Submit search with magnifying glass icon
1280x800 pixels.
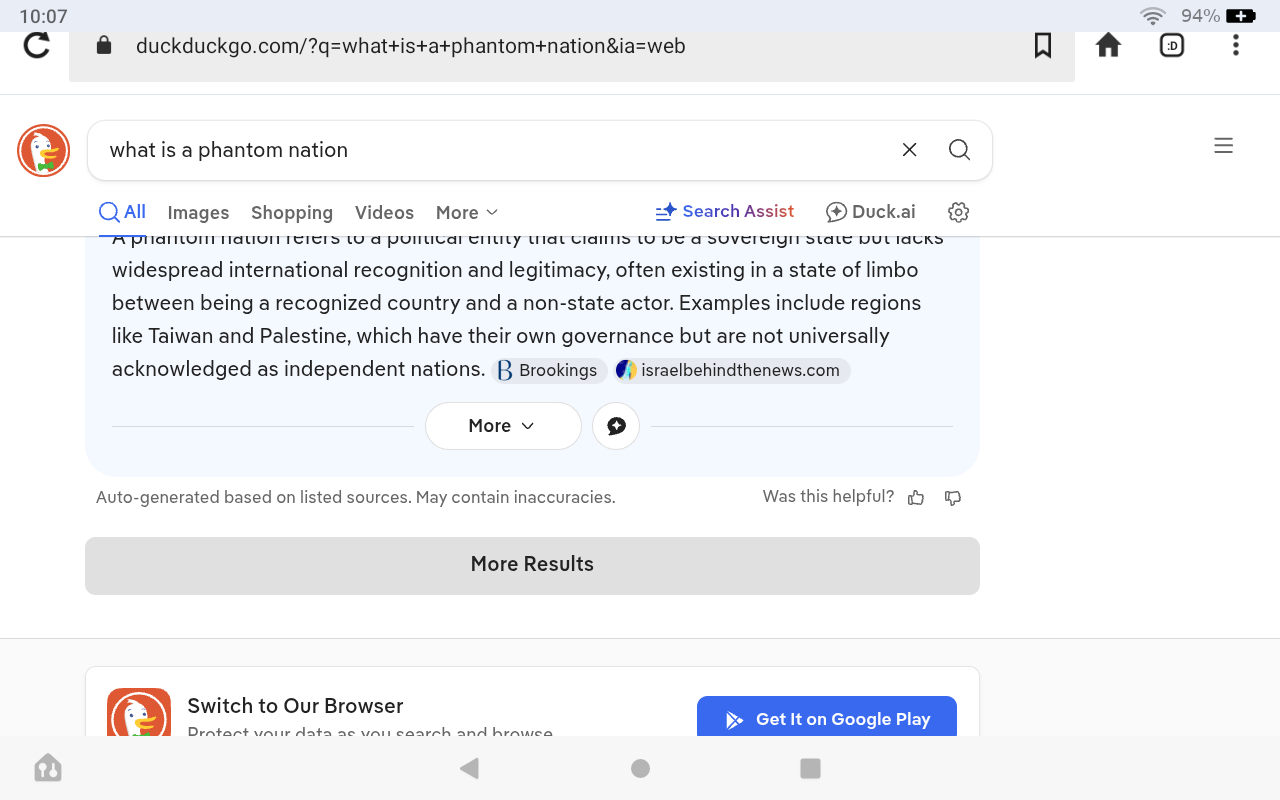959,150
